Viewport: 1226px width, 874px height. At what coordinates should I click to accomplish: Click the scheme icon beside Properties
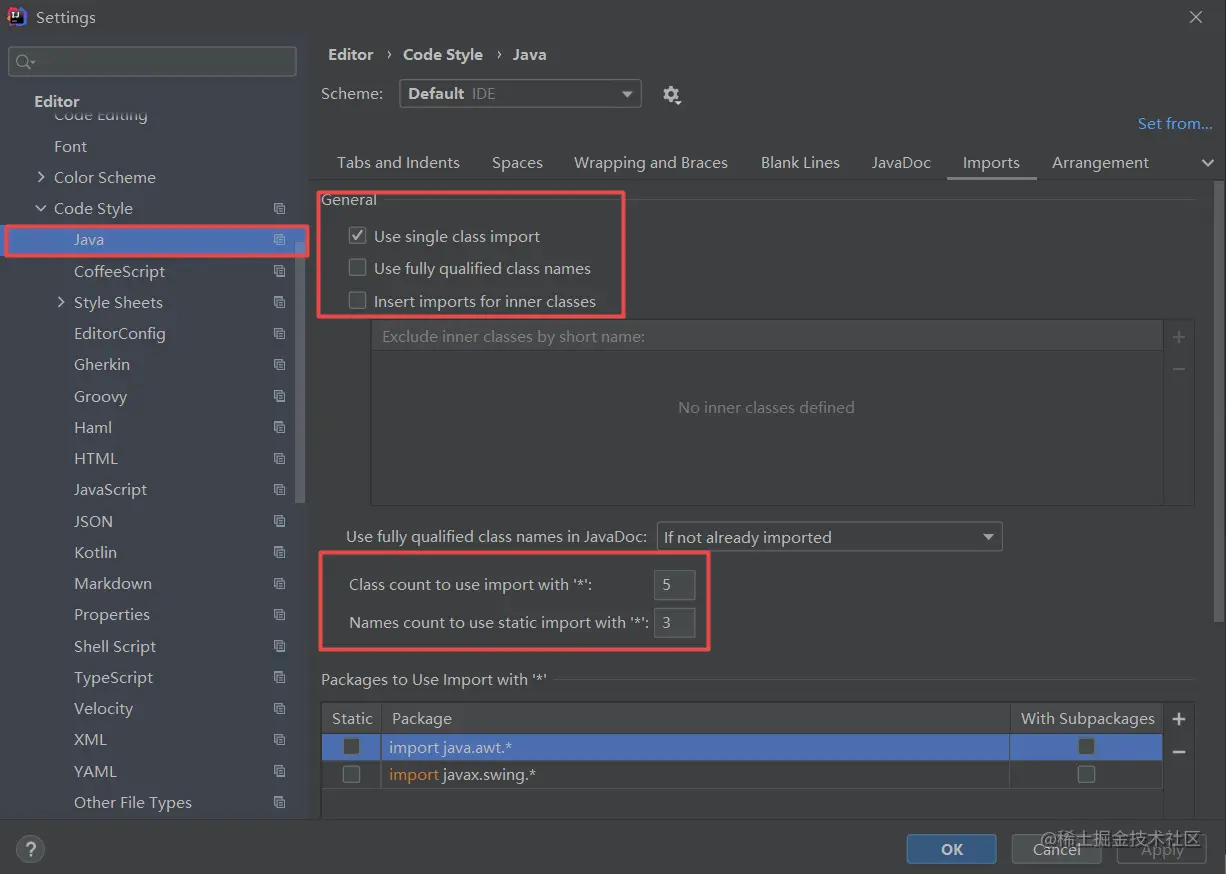pyautogui.click(x=279, y=615)
